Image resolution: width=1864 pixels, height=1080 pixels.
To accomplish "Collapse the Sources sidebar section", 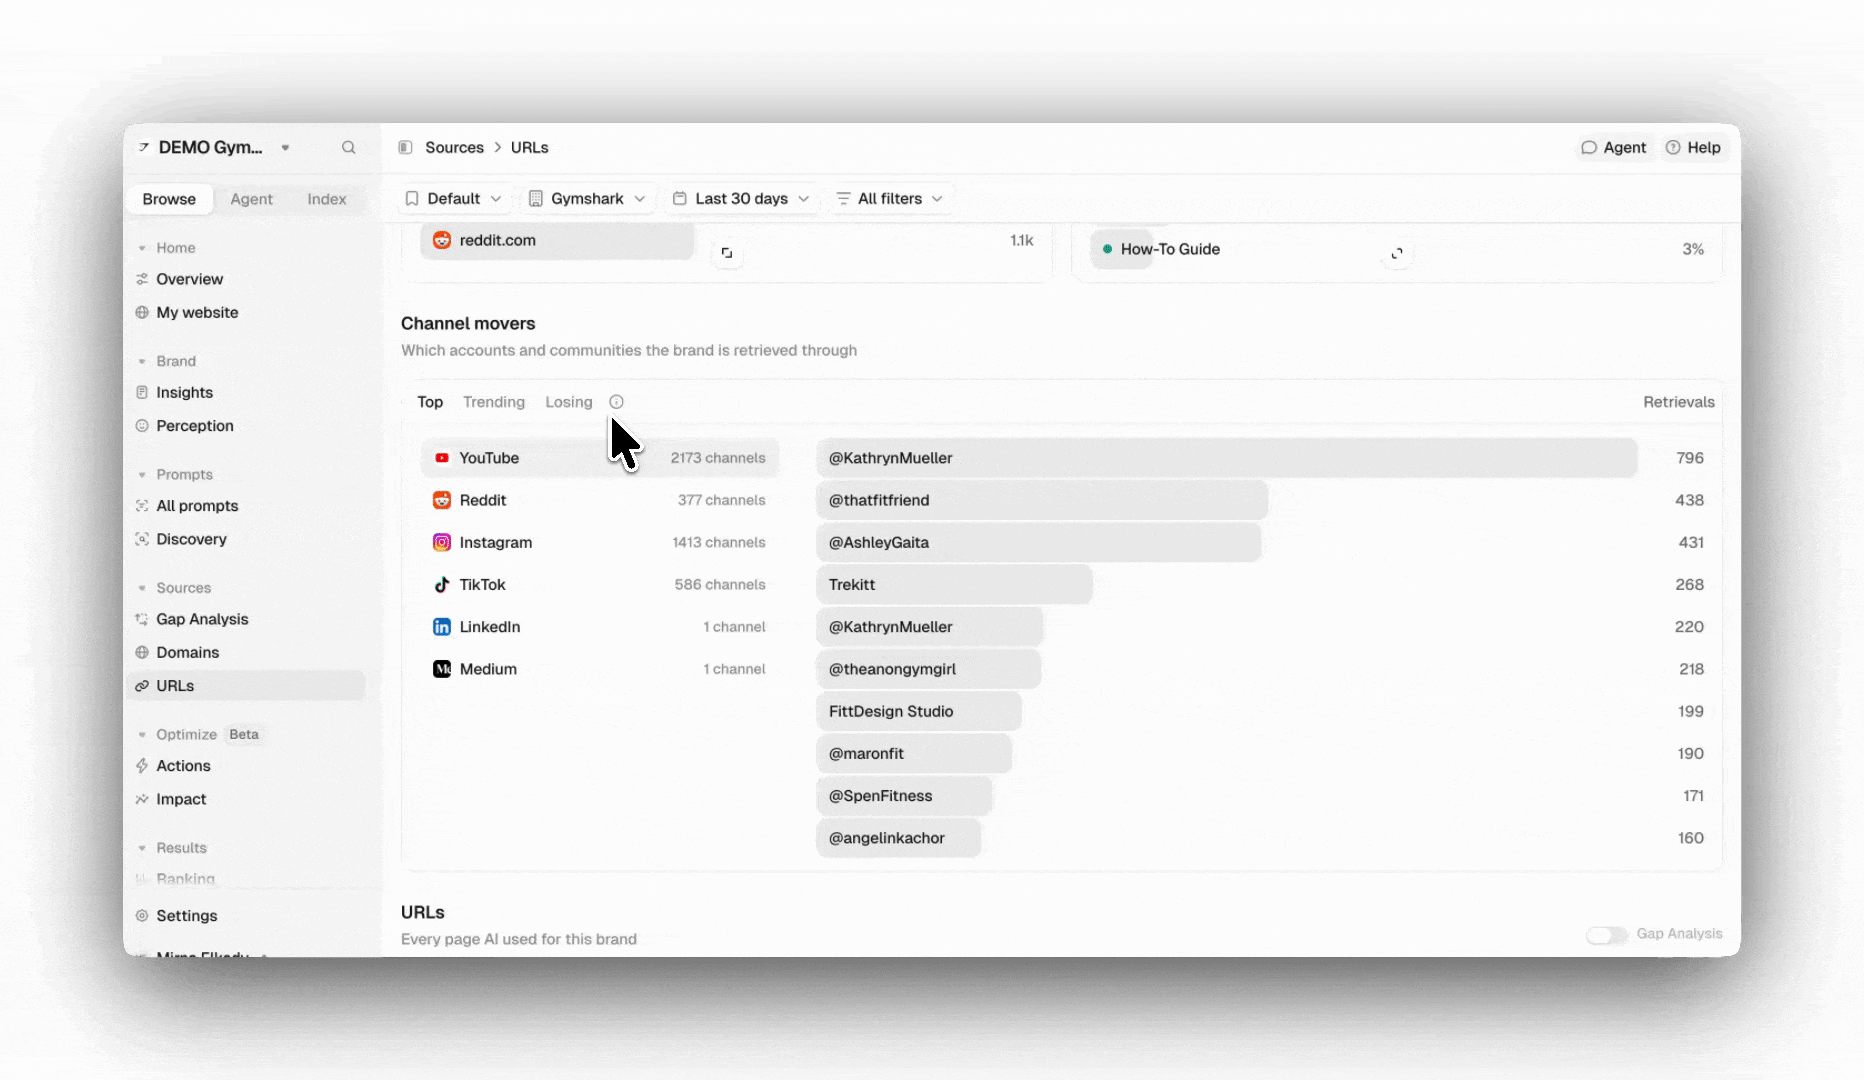I will [x=142, y=588].
